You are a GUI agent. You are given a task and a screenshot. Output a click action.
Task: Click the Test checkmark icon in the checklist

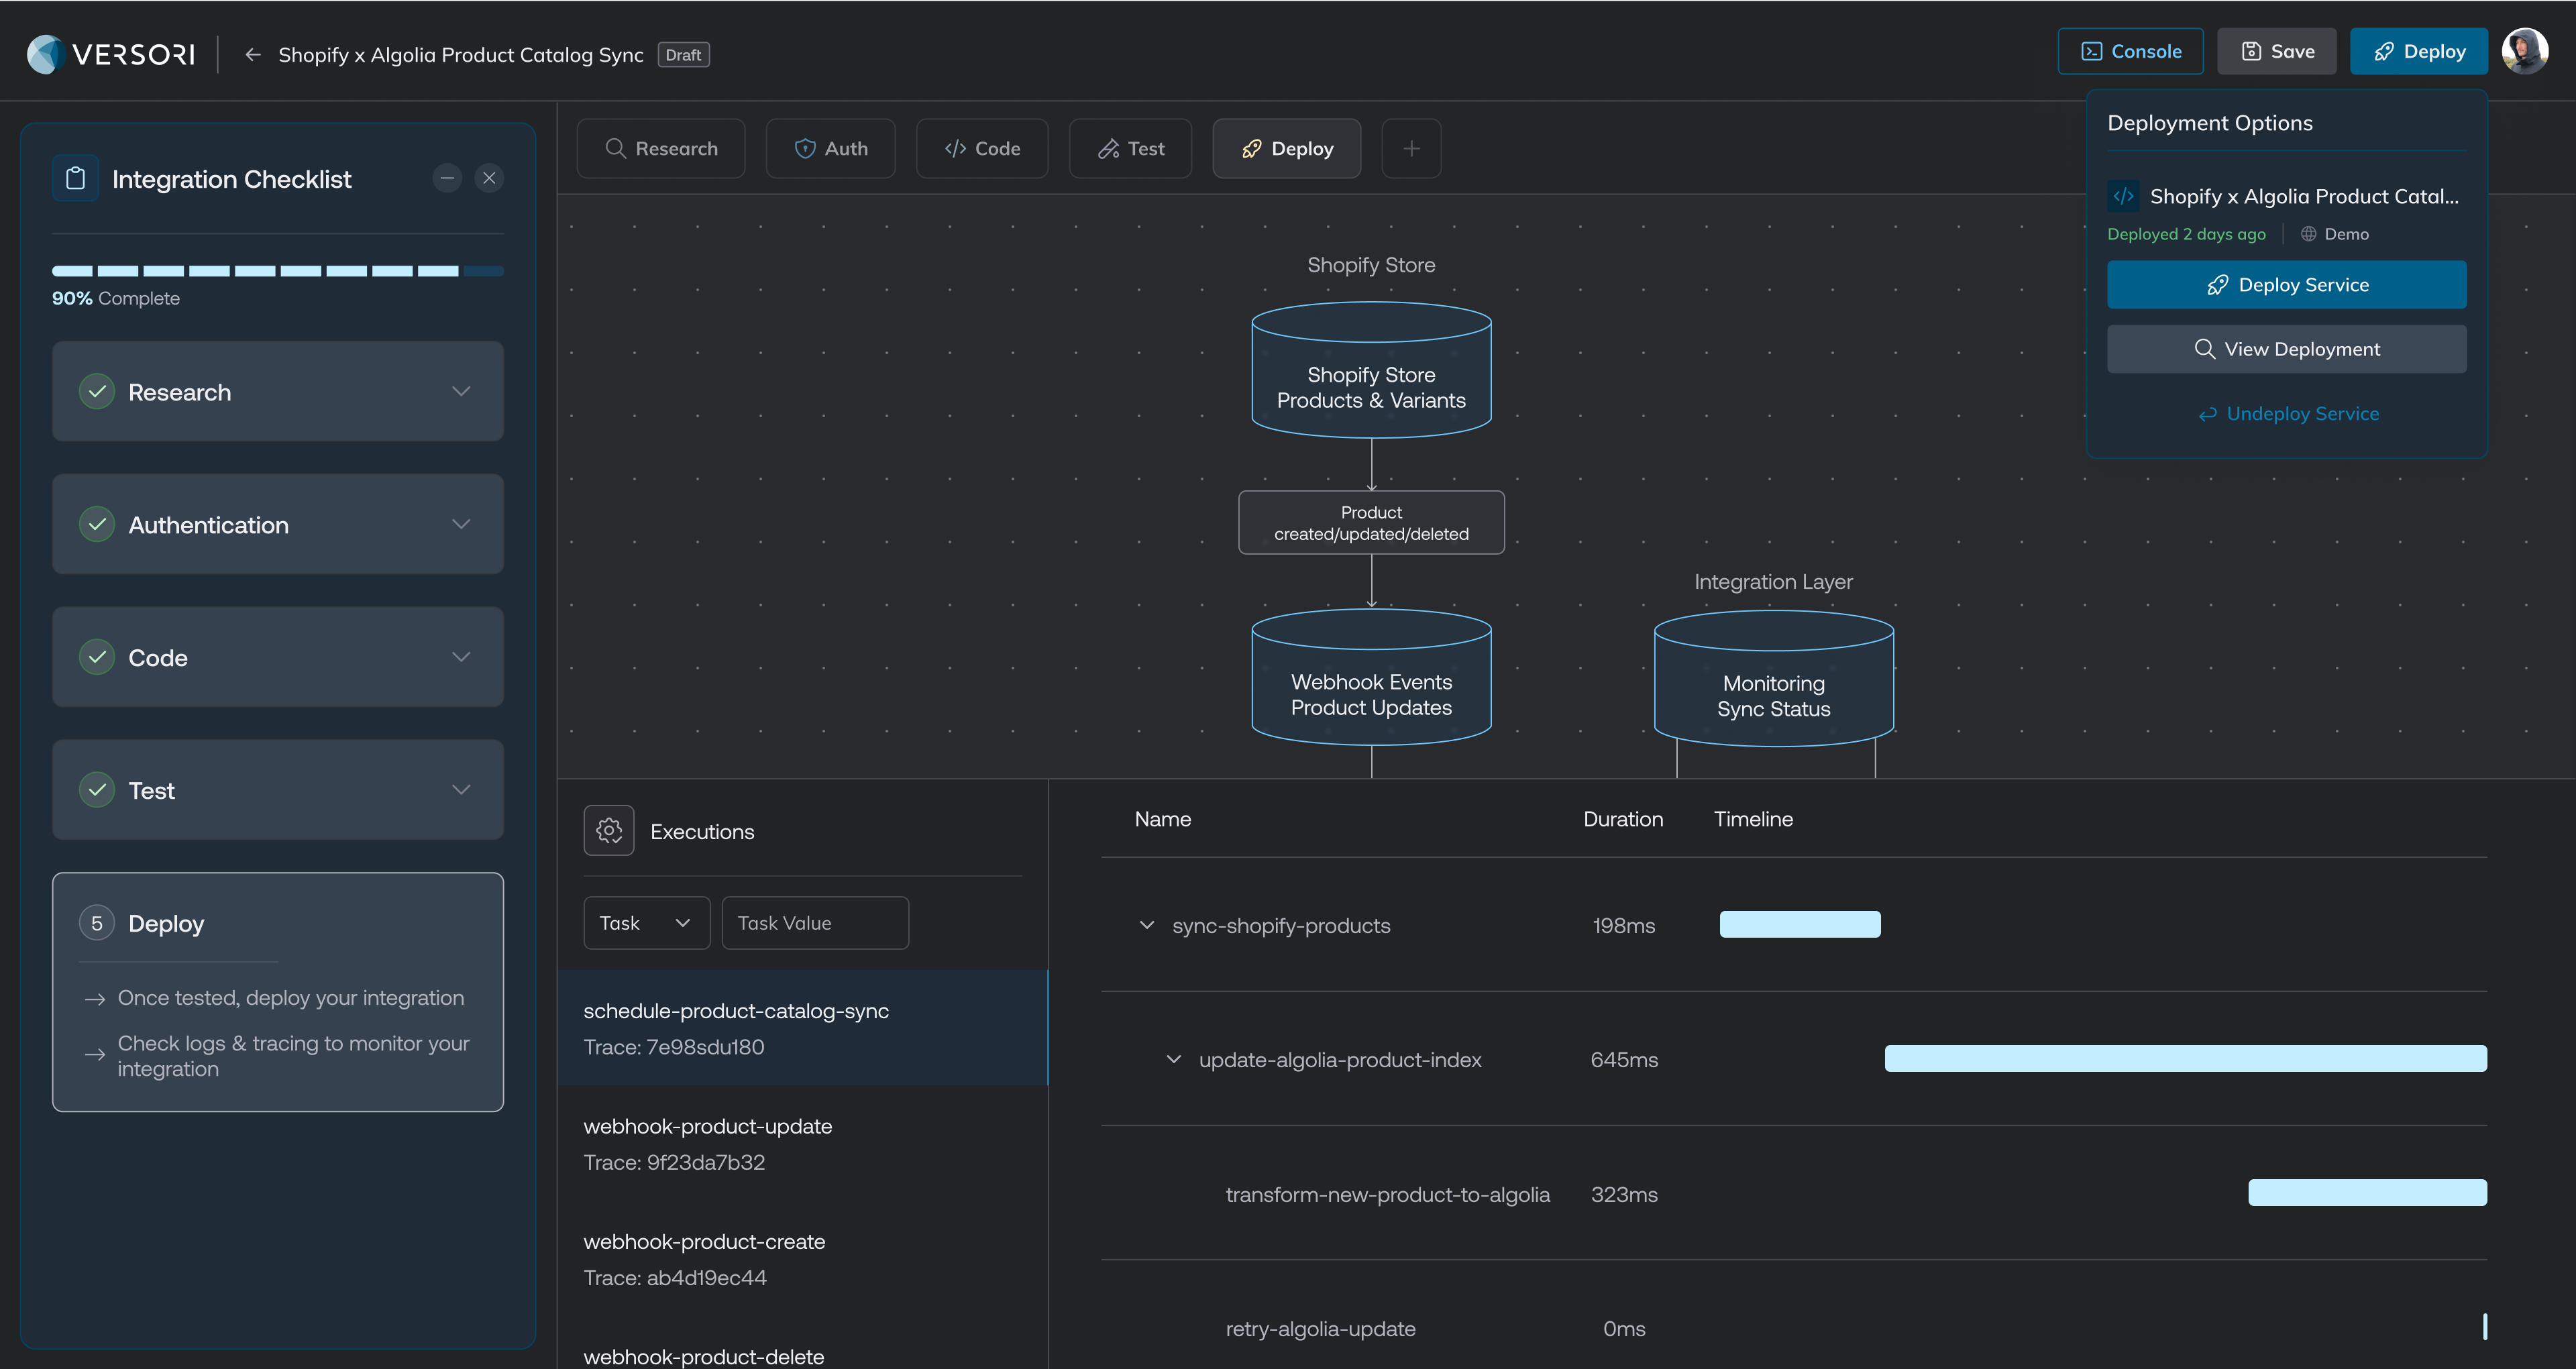point(97,790)
